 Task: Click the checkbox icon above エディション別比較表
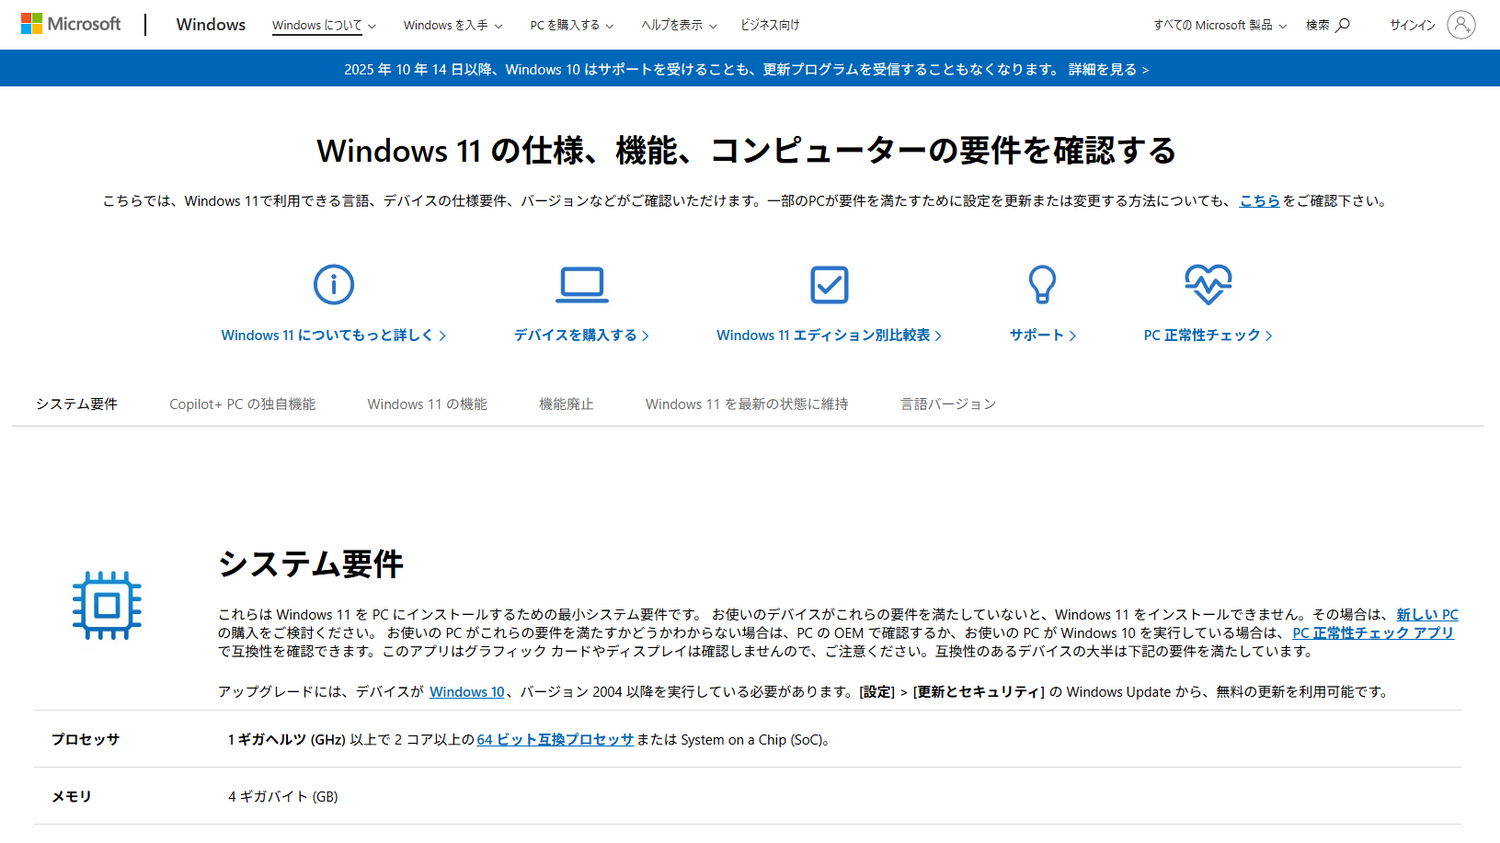829,284
